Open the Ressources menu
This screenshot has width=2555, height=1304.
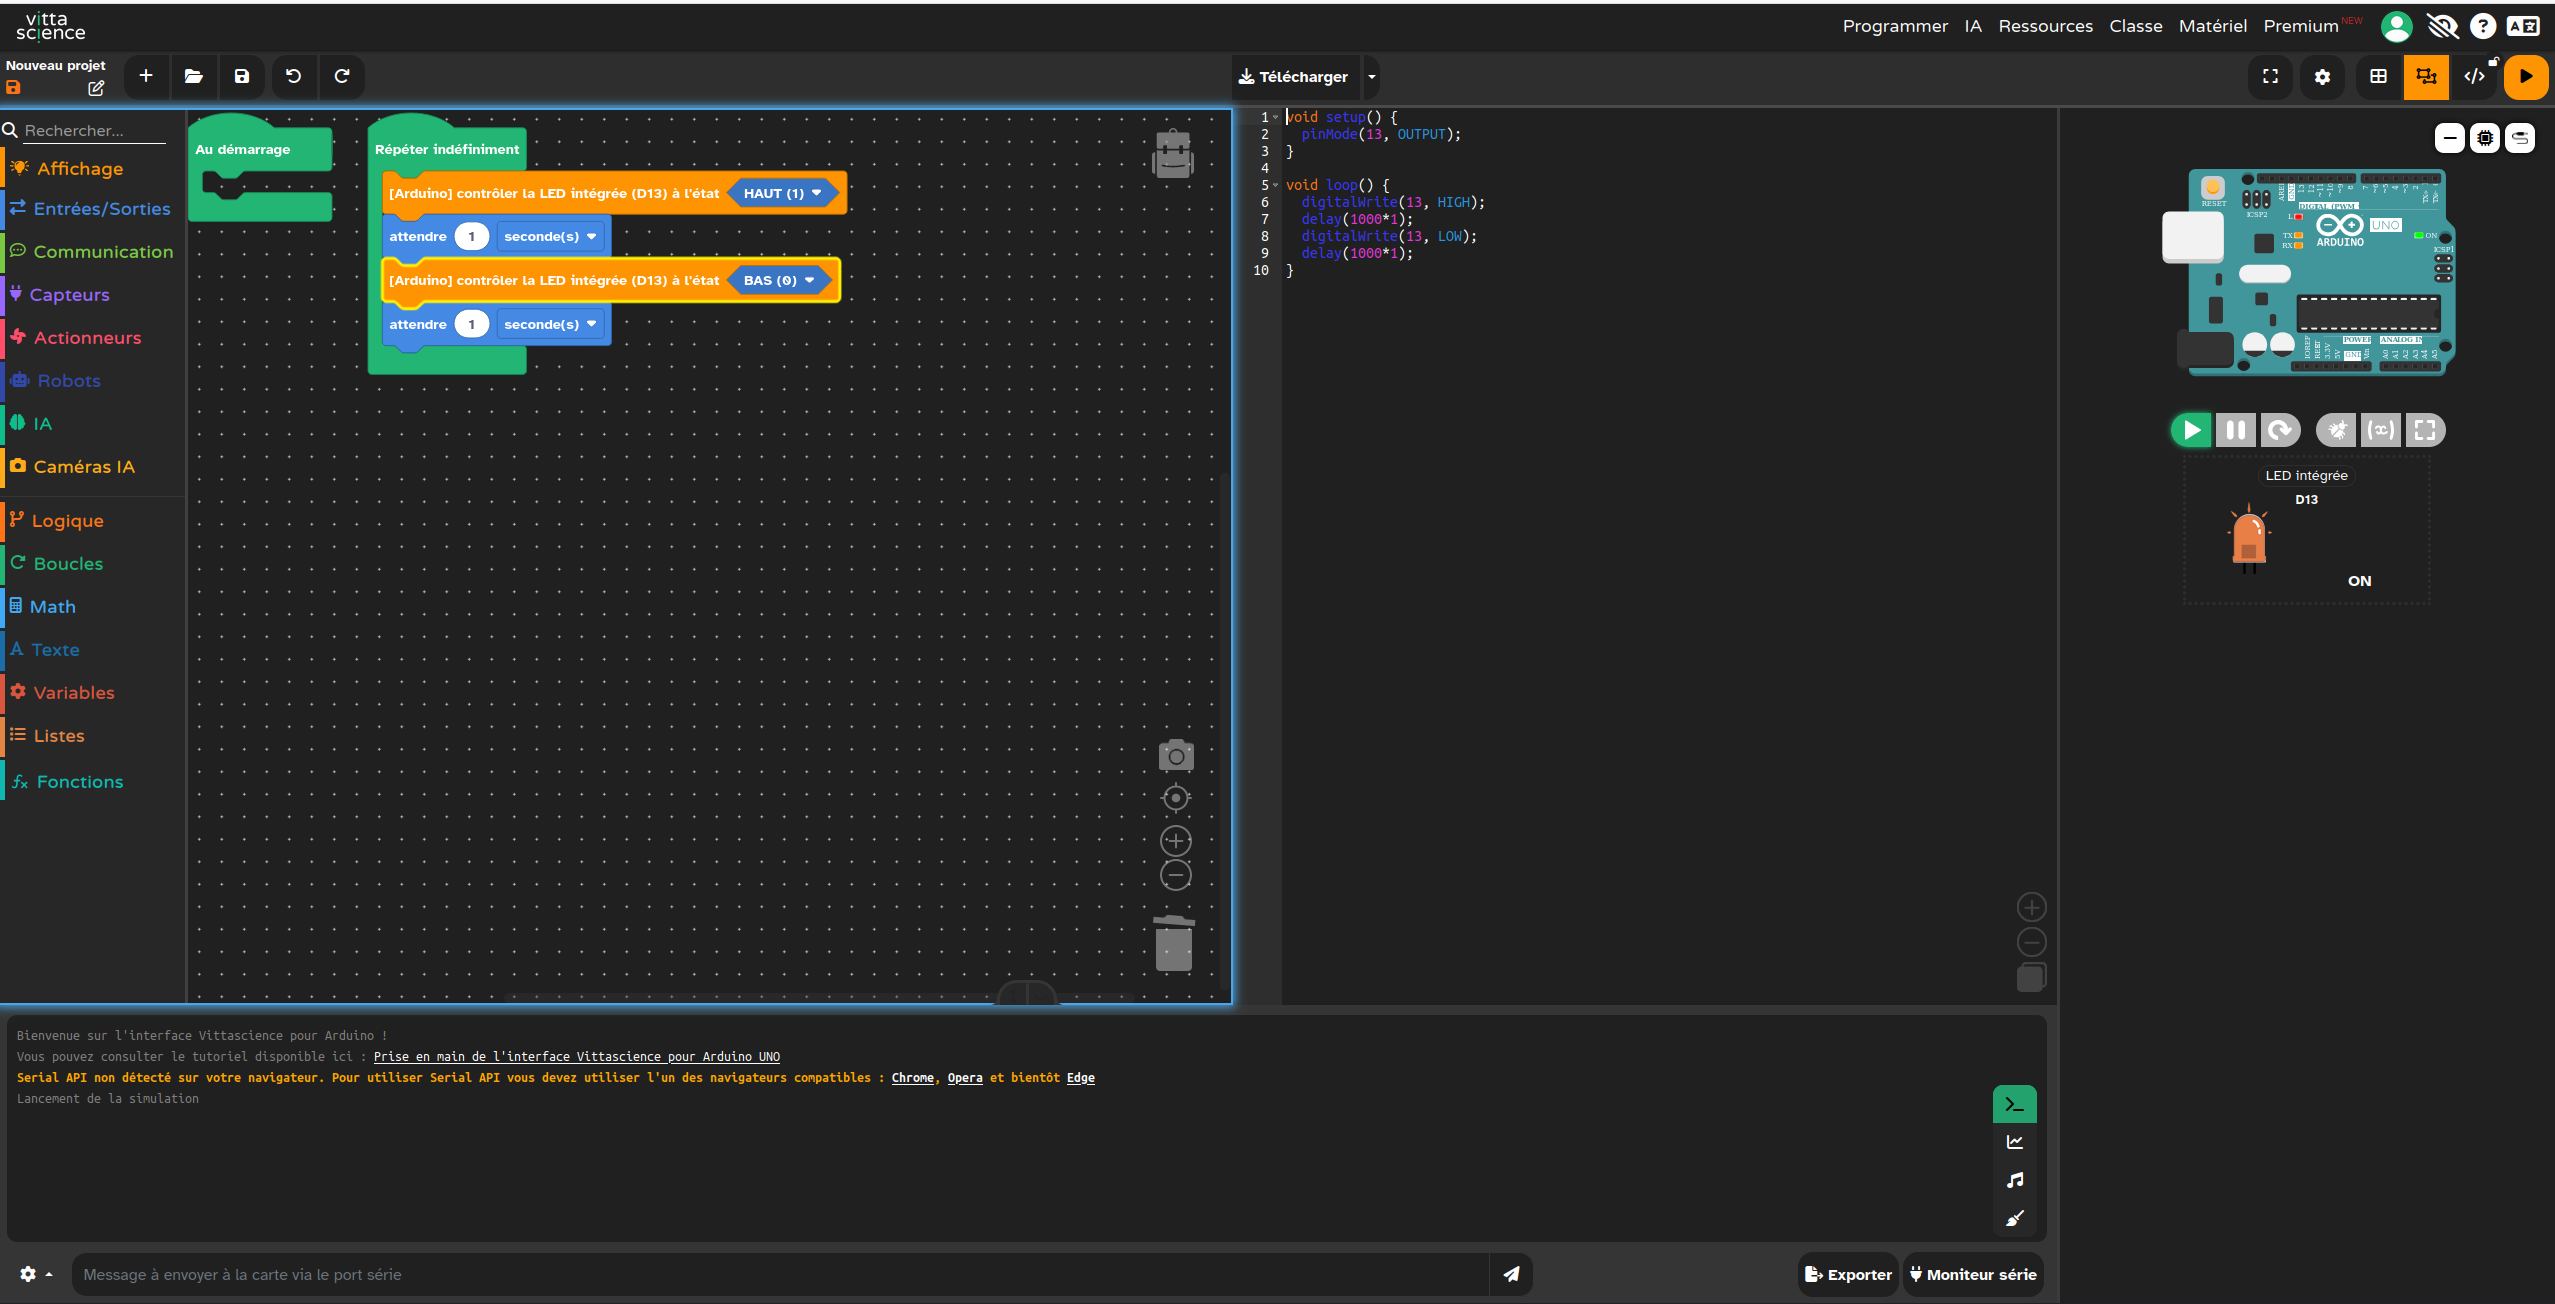[x=2045, y=26]
